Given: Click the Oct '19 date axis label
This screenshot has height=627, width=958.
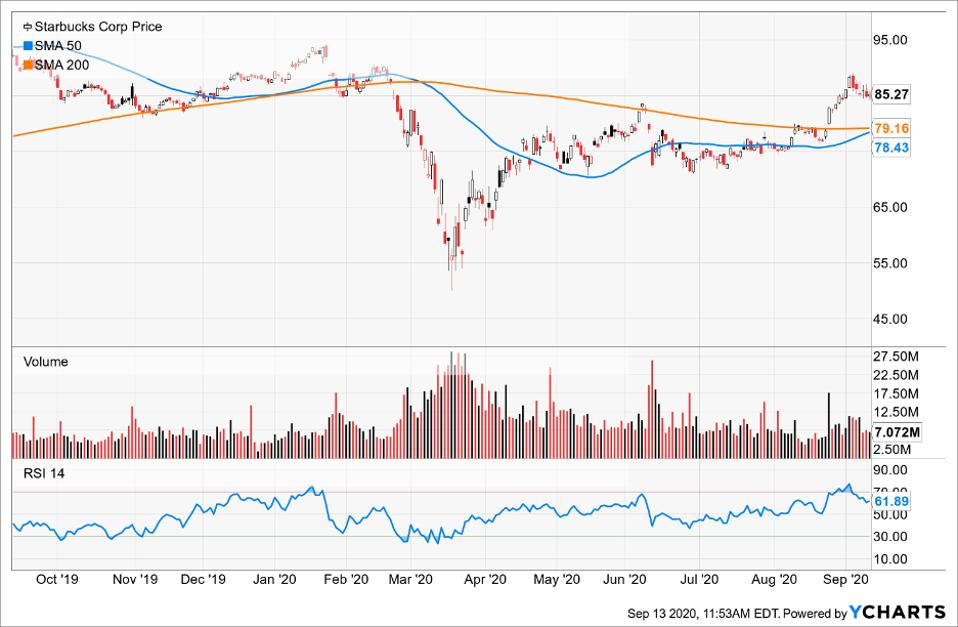Looking at the screenshot, I should 56,578.
